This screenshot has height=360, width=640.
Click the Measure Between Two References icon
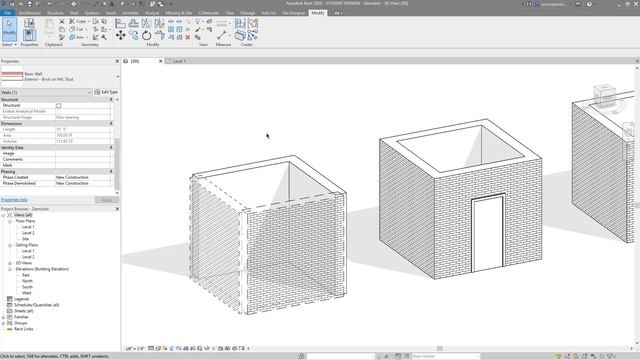point(222,35)
